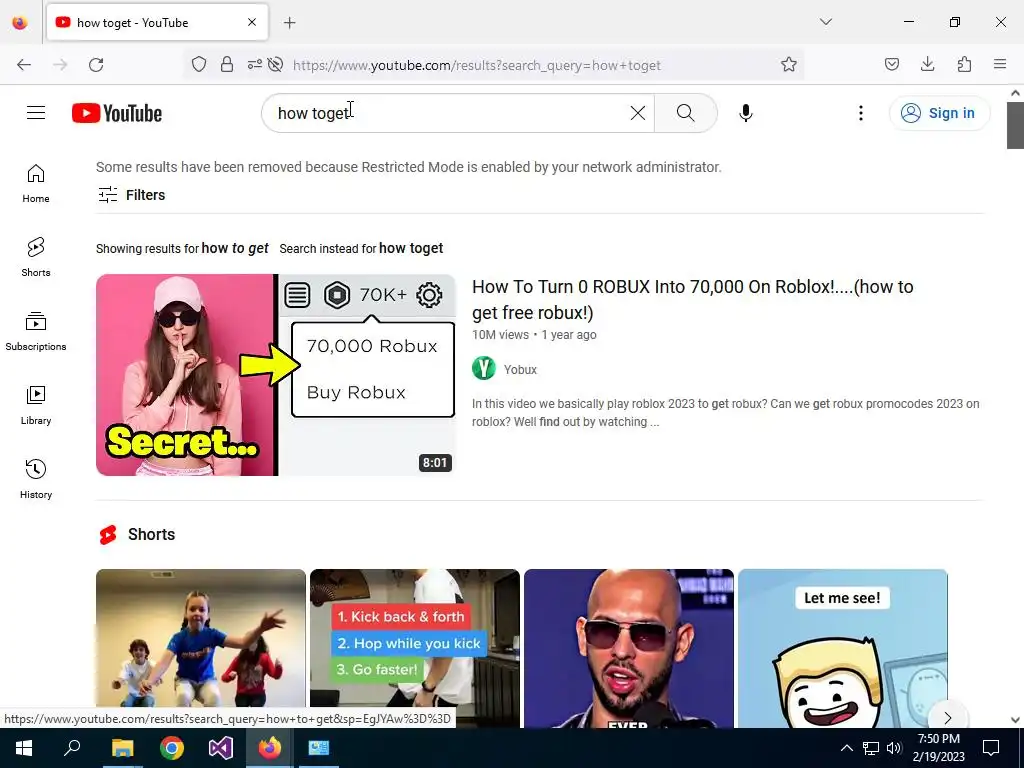1024x768 pixels.
Task: Go to the YouTube logo home page
Action: tap(117, 113)
